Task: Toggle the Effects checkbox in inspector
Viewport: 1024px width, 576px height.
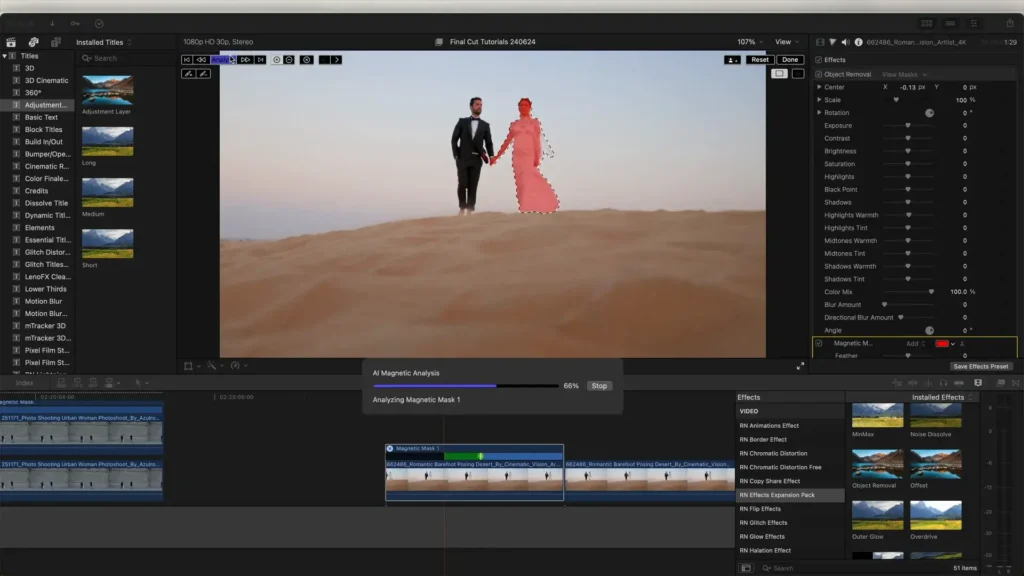Action: (819, 59)
